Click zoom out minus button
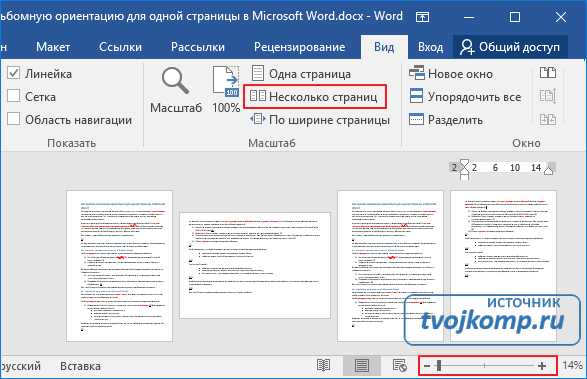 426,366
